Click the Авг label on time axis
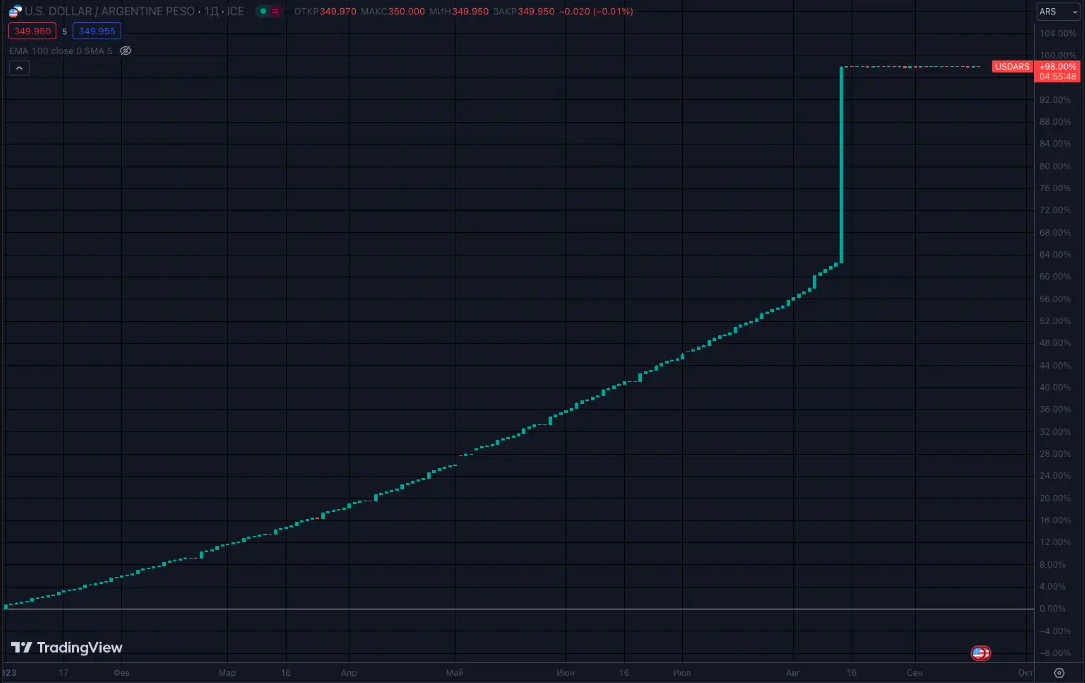This screenshot has width=1085, height=683. 793,673
